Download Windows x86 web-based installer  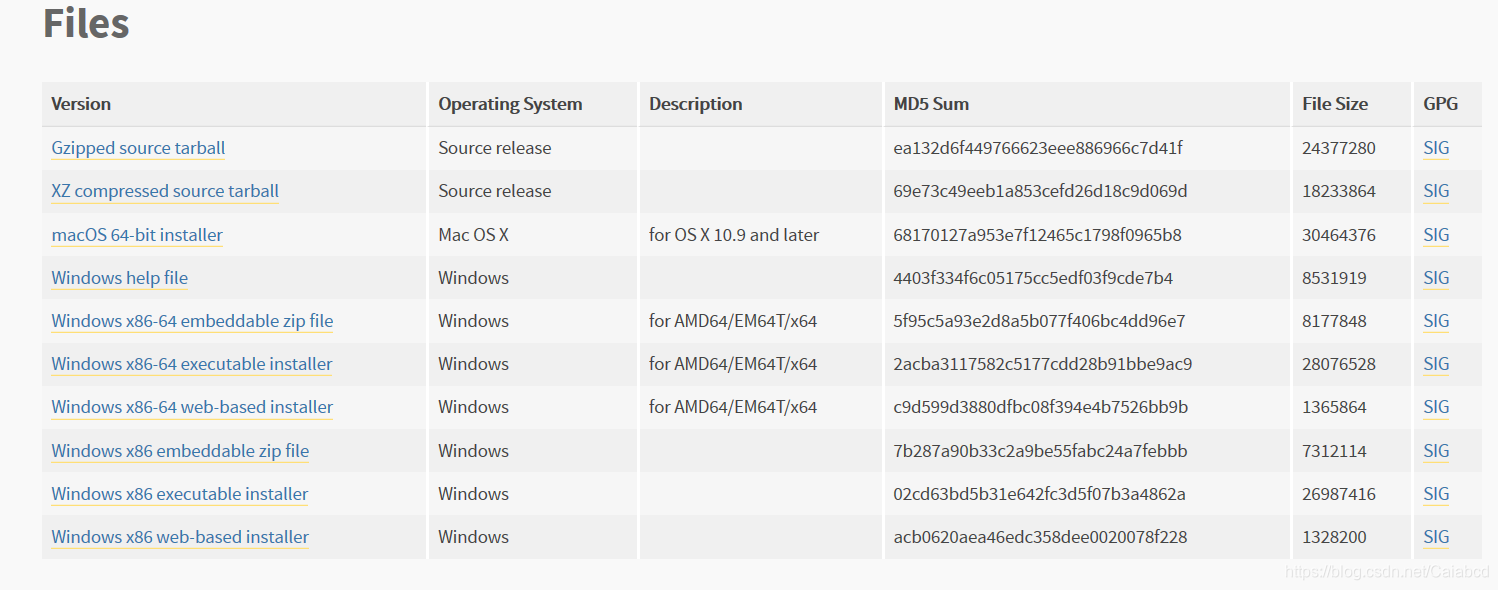coord(180,537)
